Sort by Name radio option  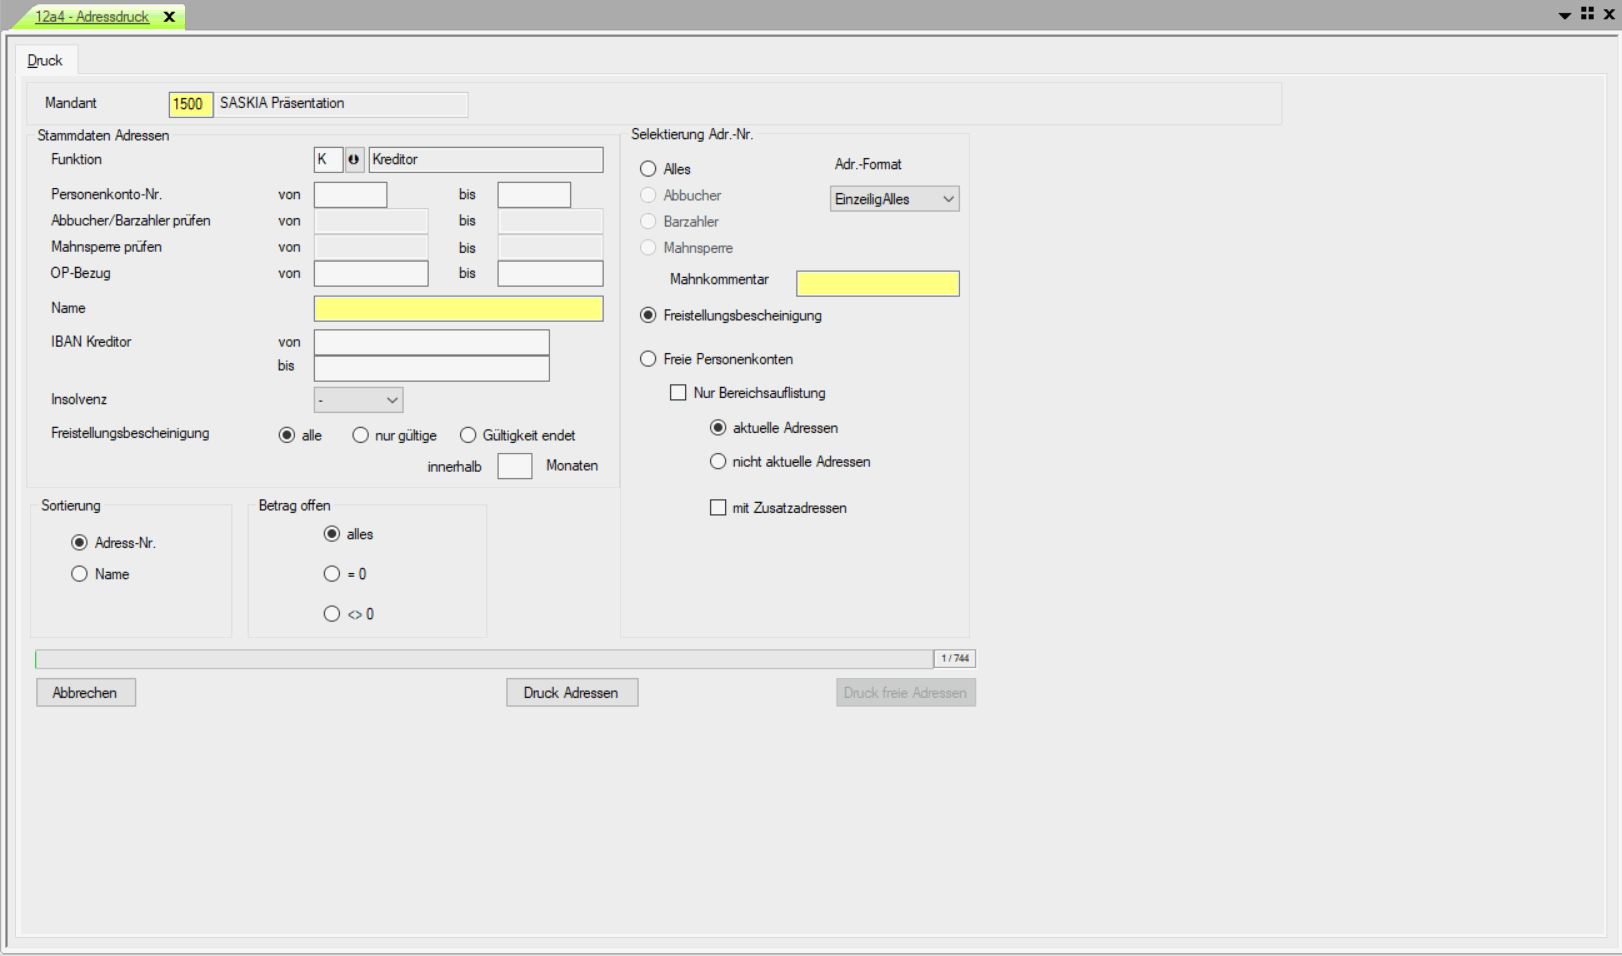tap(79, 574)
